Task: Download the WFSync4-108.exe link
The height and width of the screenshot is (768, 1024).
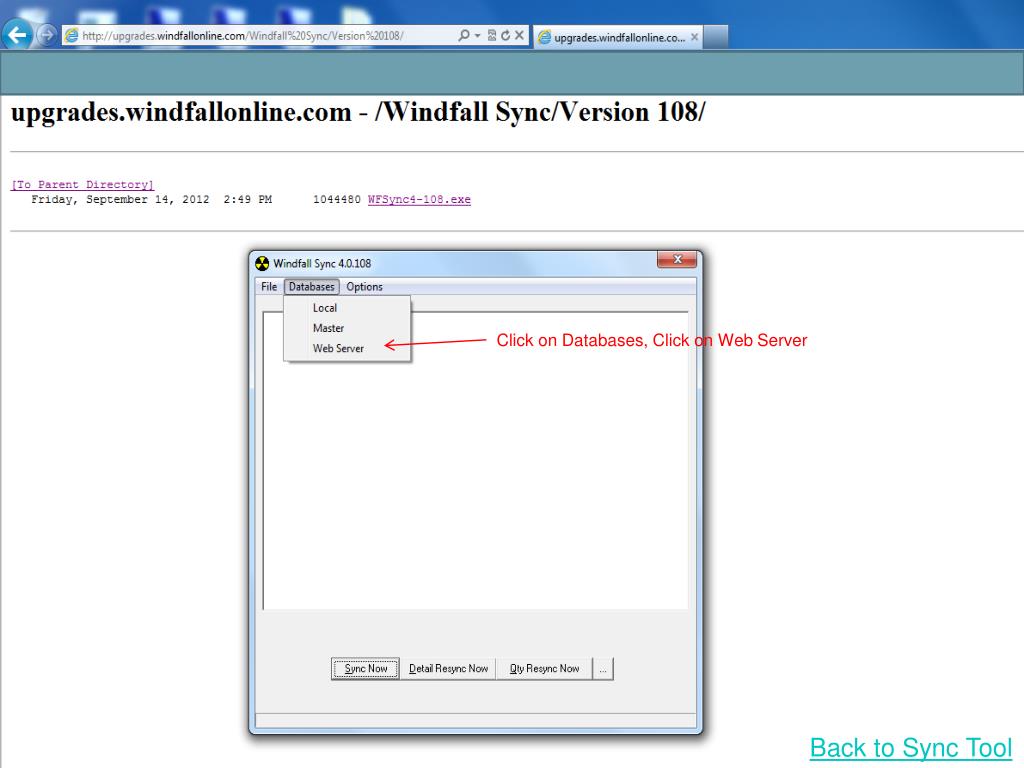Action: (419, 199)
